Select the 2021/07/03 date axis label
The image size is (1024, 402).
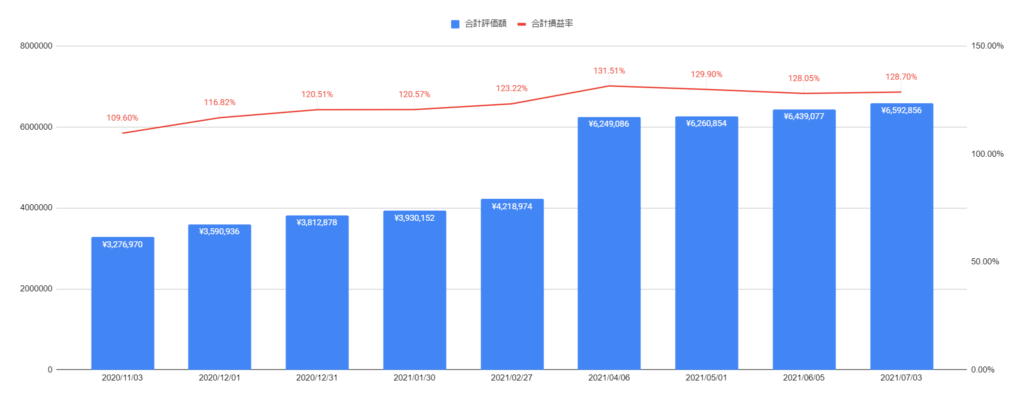901,379
